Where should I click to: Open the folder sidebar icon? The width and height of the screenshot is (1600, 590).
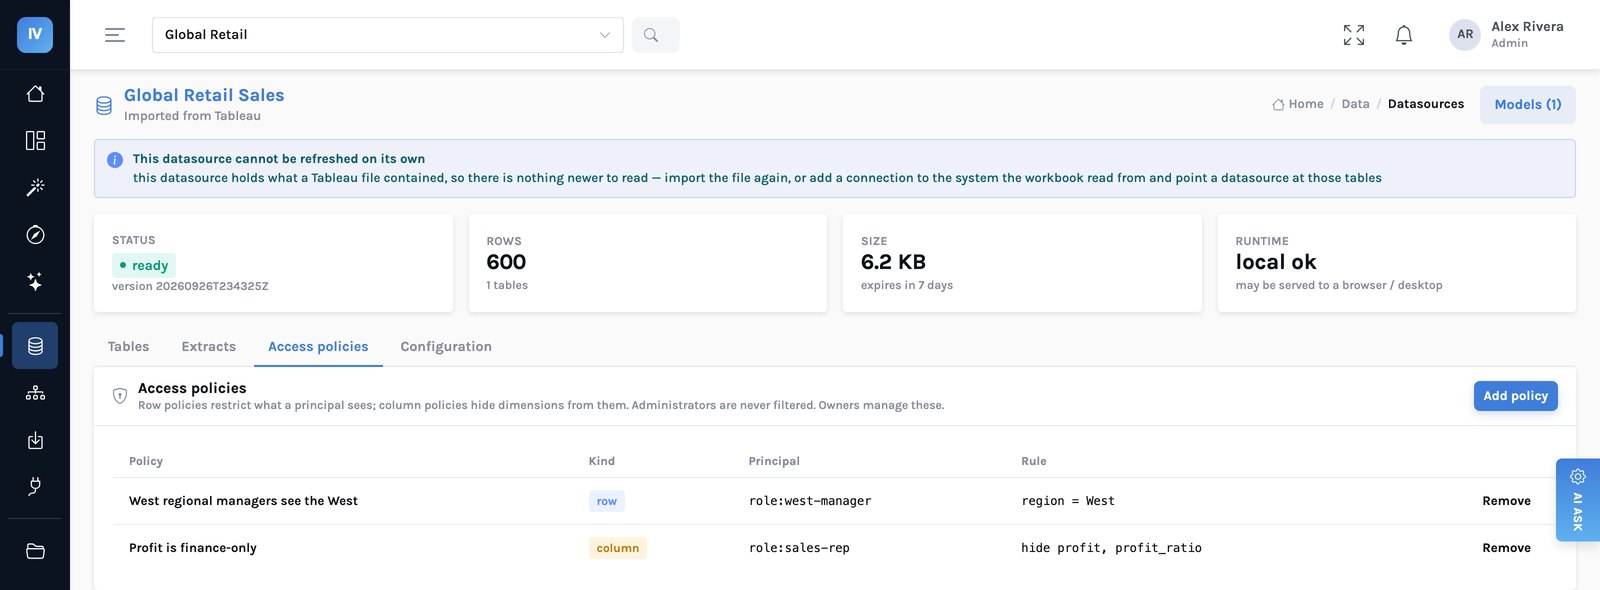(x=35, y=551)
